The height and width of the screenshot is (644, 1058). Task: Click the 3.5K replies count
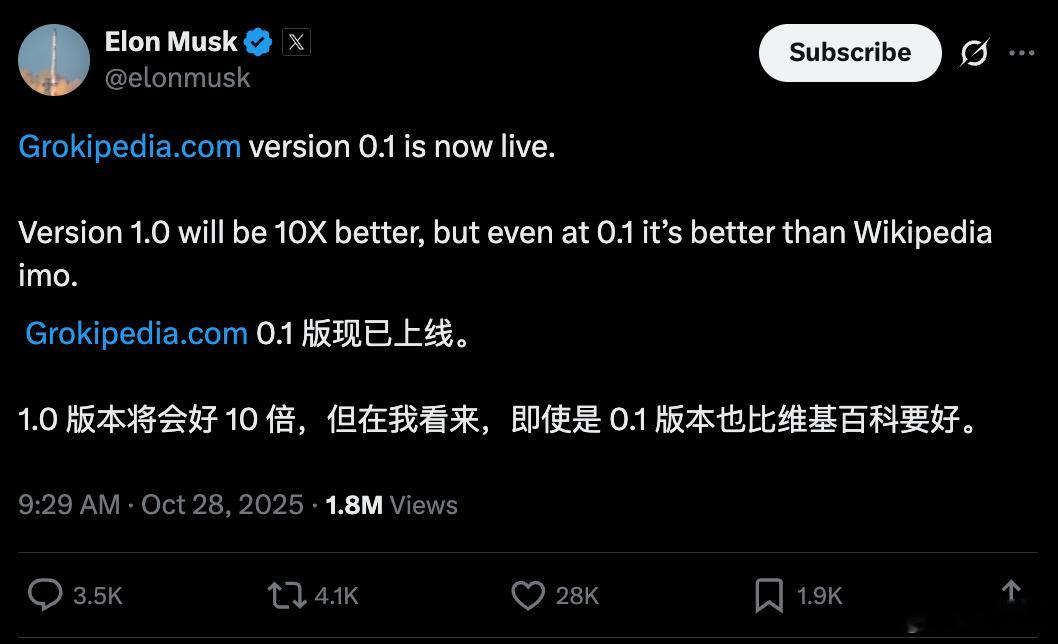[98, 596]
